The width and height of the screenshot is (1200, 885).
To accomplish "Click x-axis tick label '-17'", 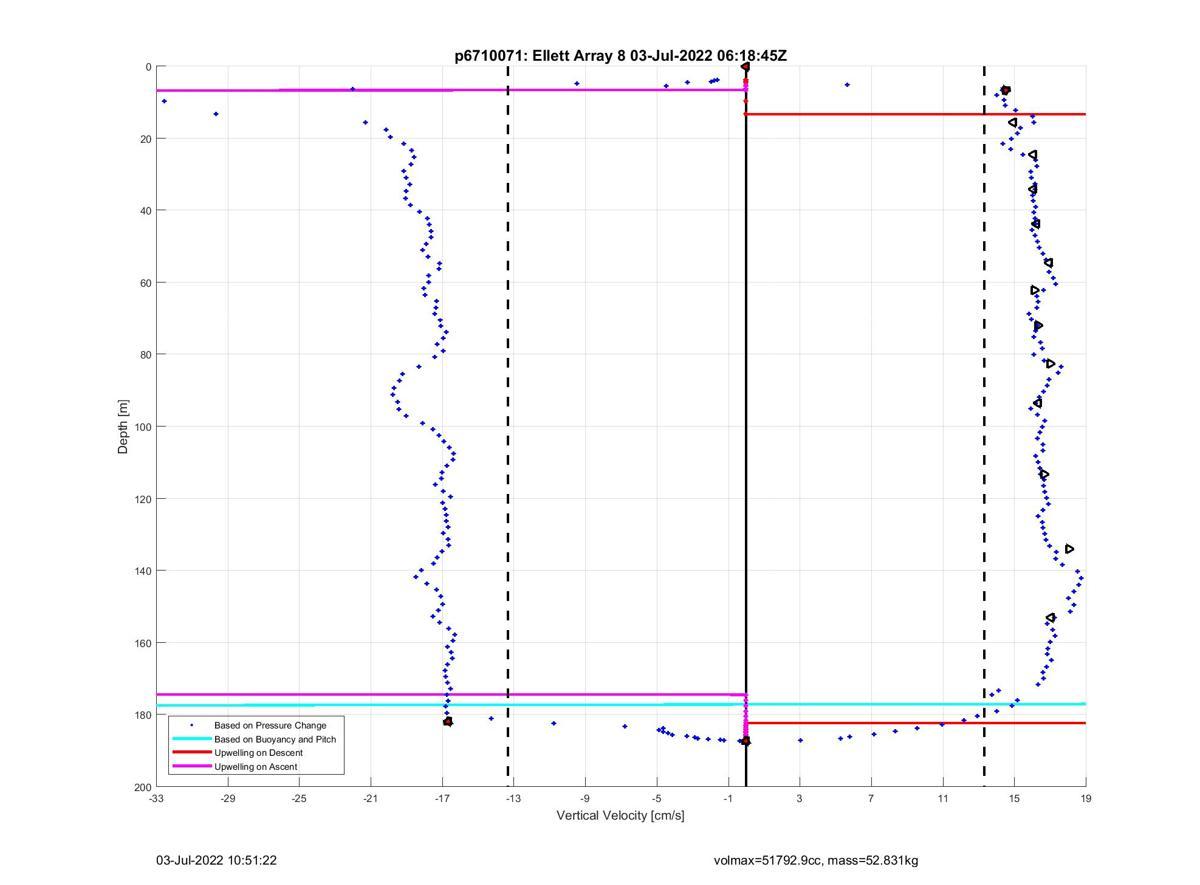I will point(442,798).
